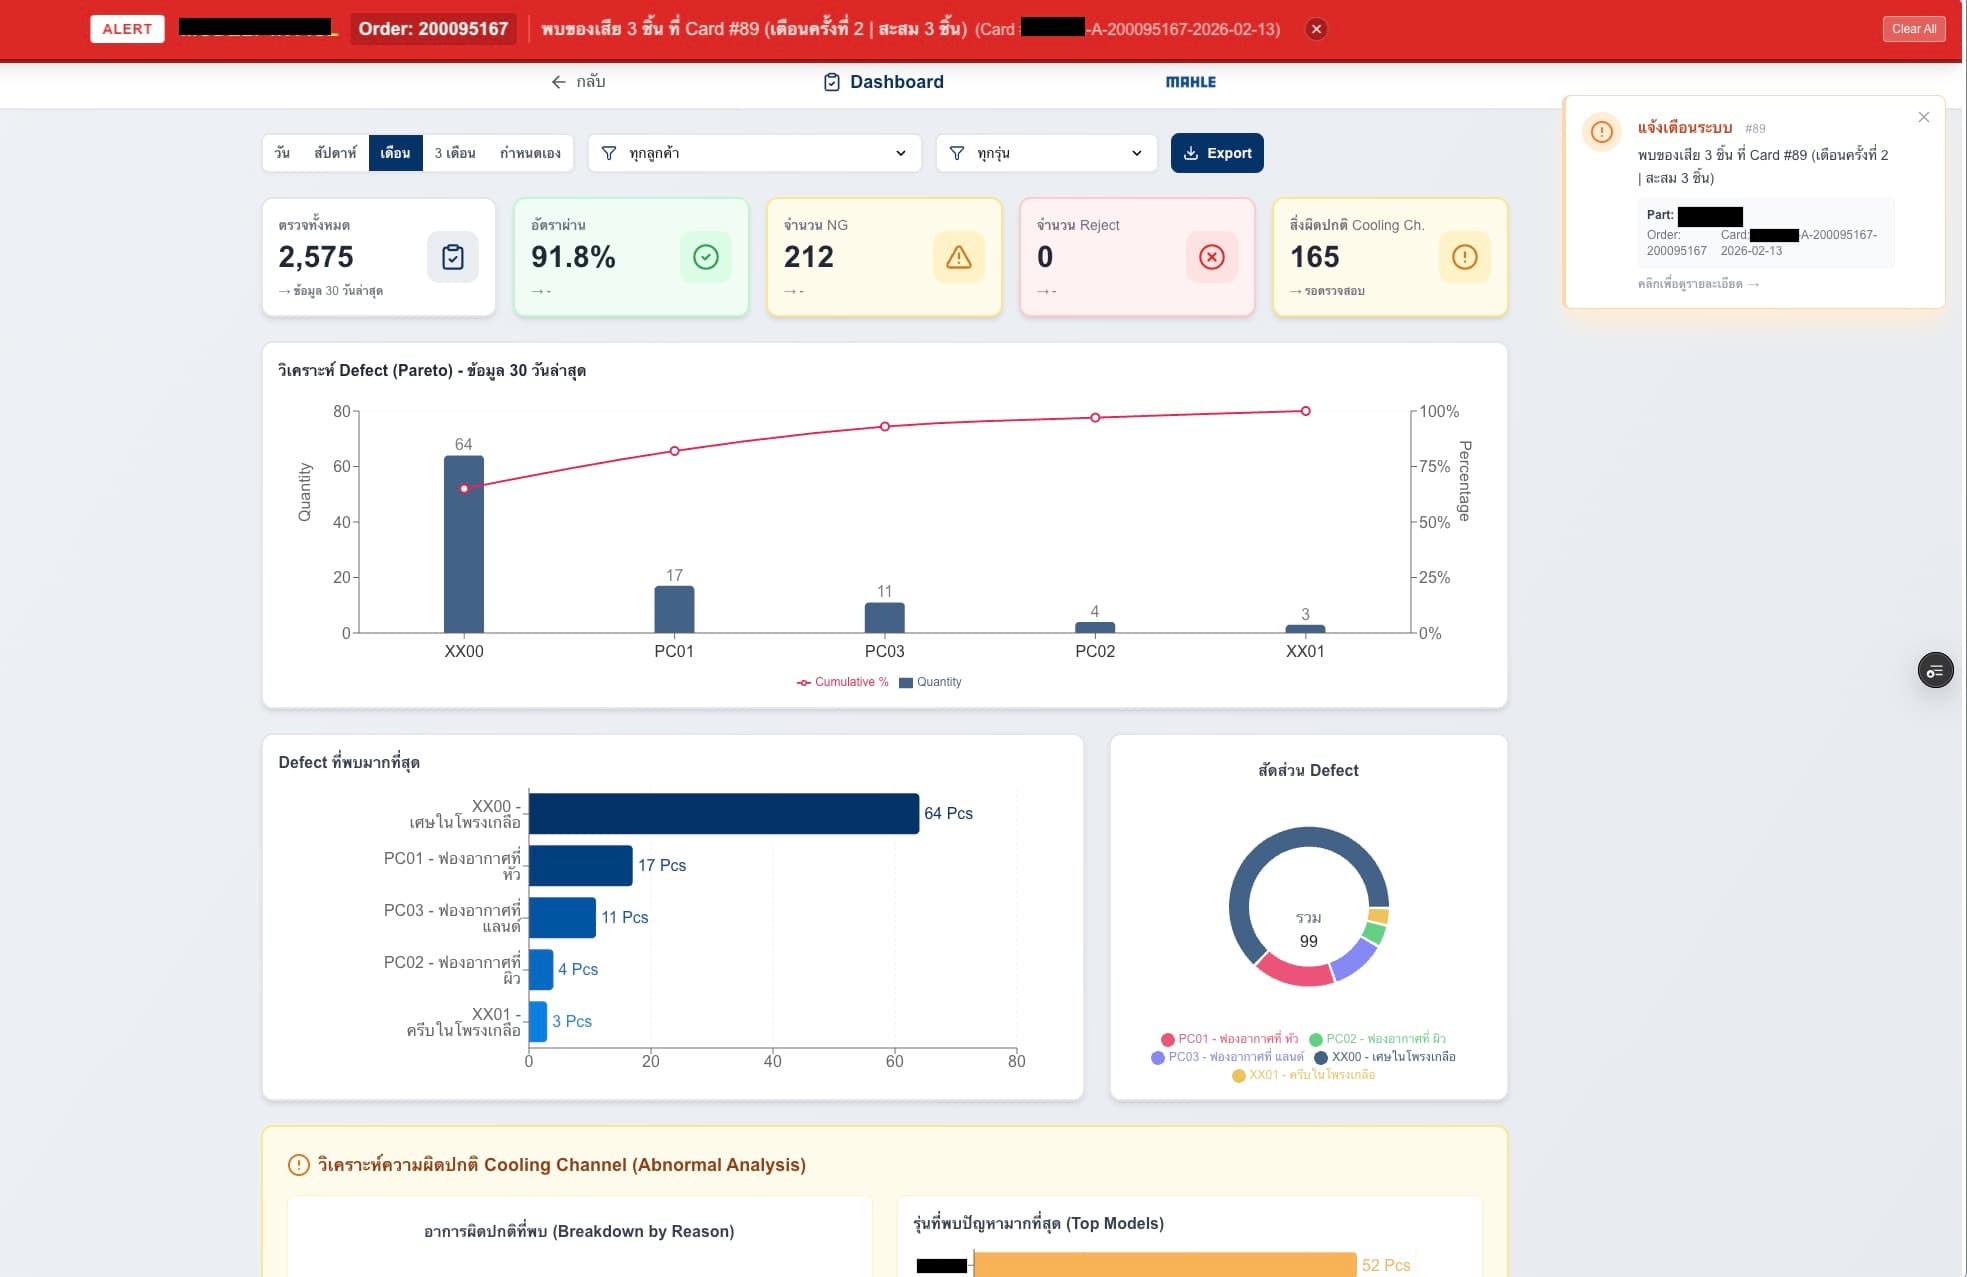The image size is (1967, 1277).
Task: Open the all models filter dropdown
Action: click(1047, 153)
